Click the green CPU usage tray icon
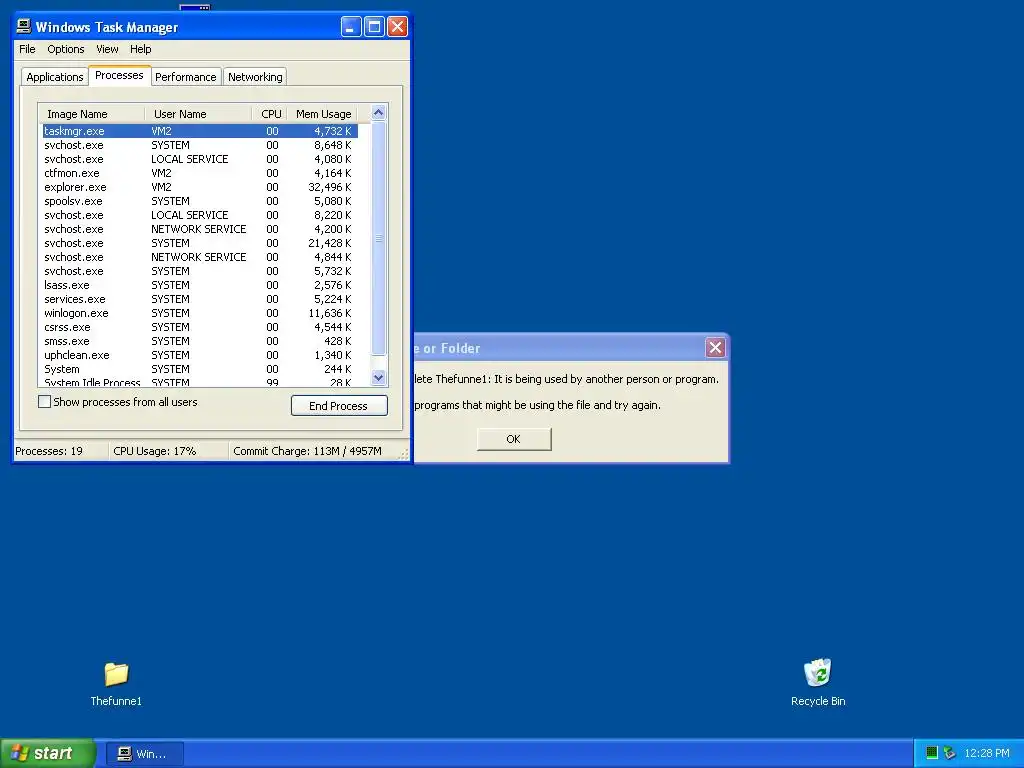This screenshot has height=768, width=1024. click(x=932, y=753)
